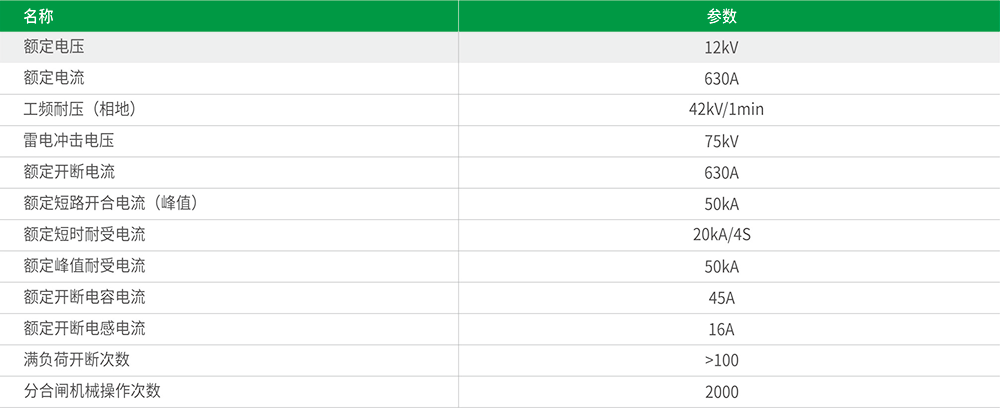Select the 16A value cell
The height and width of the screenshot is (408, 1000).
(x=721, y=329)
